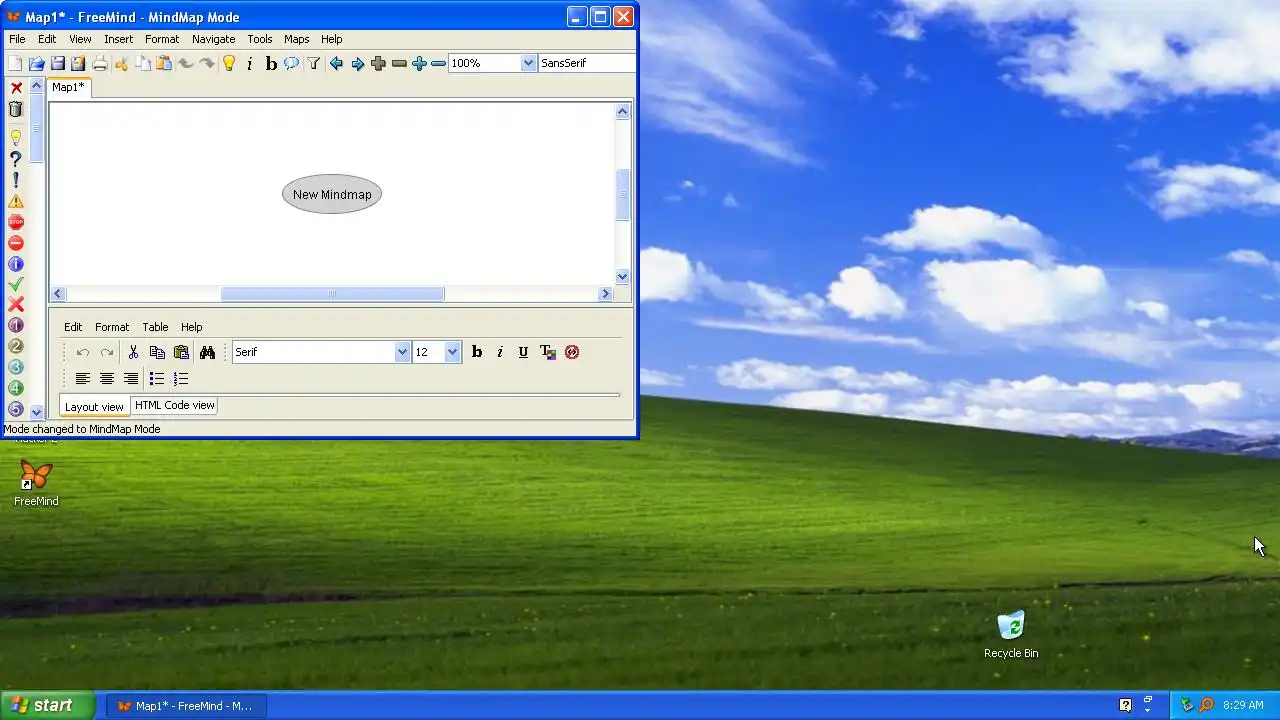
Task: Toggle italic with the main toolbar 'i' icon
Action: (x=250, y=63)
